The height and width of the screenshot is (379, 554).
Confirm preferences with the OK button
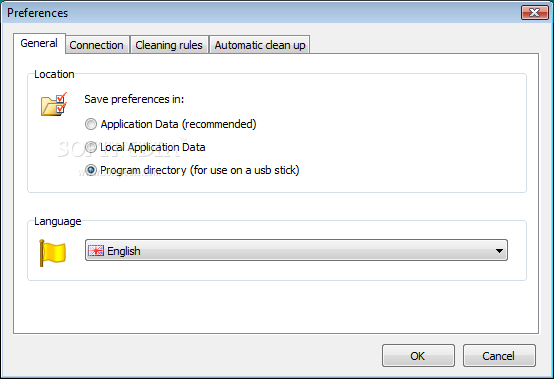click(418, 355)
